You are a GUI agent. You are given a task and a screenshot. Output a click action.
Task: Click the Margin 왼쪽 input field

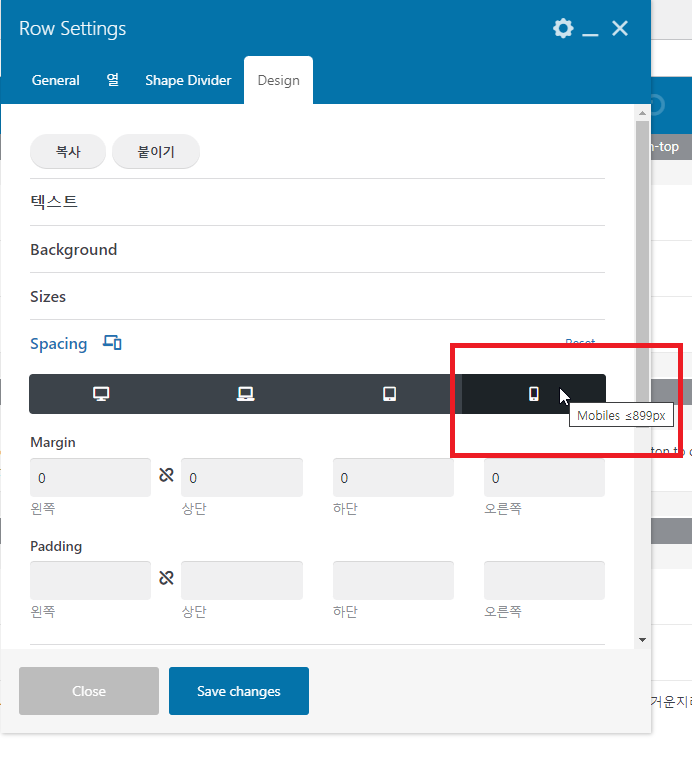click(91, 478)
